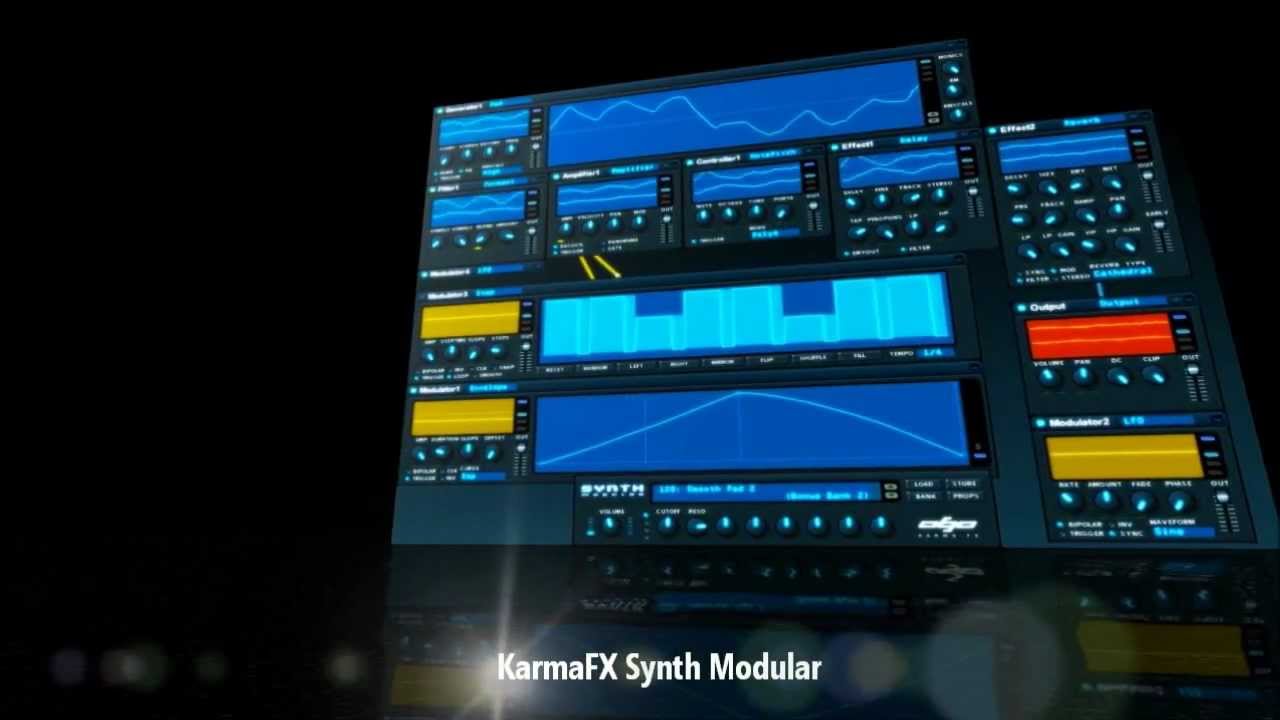The width and height of the screenshot is (1280, 720).
Task: Open the REVERB TYPE dropdown showing Cathedral
Action: pyautogui.click(x=1122, y=272)
